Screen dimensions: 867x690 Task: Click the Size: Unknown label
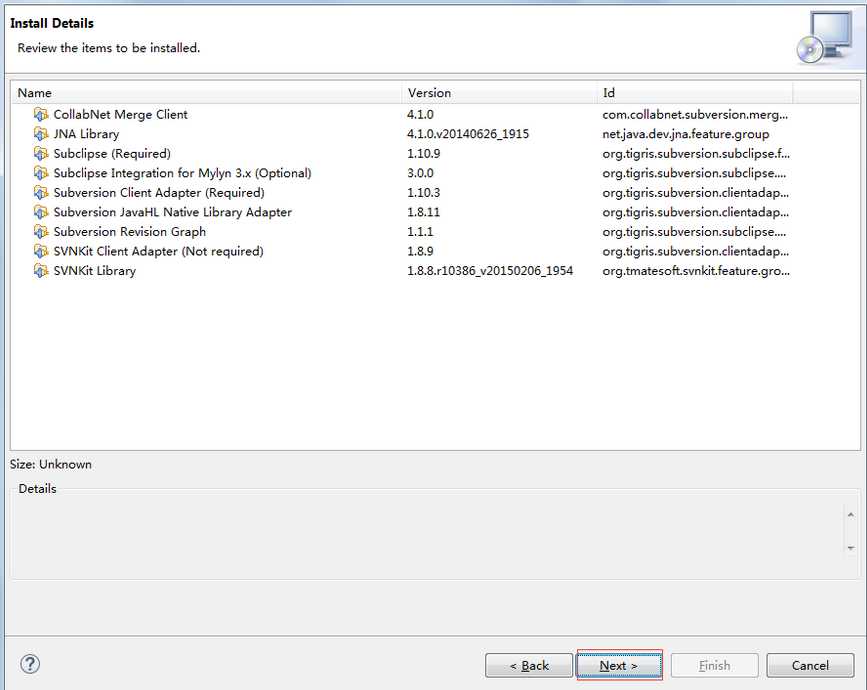click(x=51, y=464)
